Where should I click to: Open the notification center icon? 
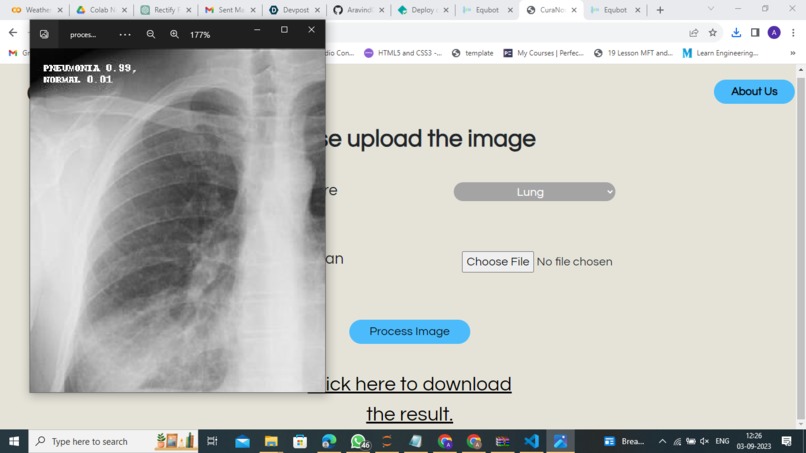(786, 441)
